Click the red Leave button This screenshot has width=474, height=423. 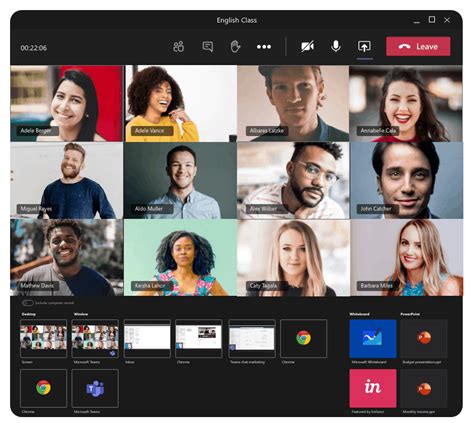[x=418, y=46]
